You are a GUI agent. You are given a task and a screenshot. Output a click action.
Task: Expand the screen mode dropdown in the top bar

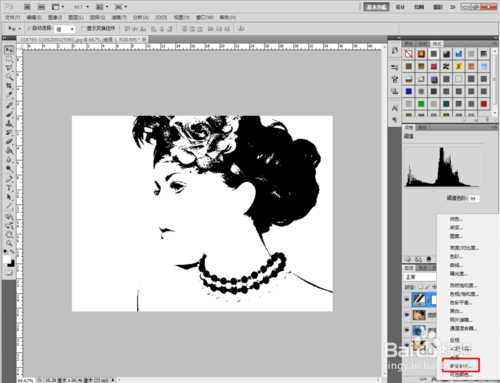[121, 7]
